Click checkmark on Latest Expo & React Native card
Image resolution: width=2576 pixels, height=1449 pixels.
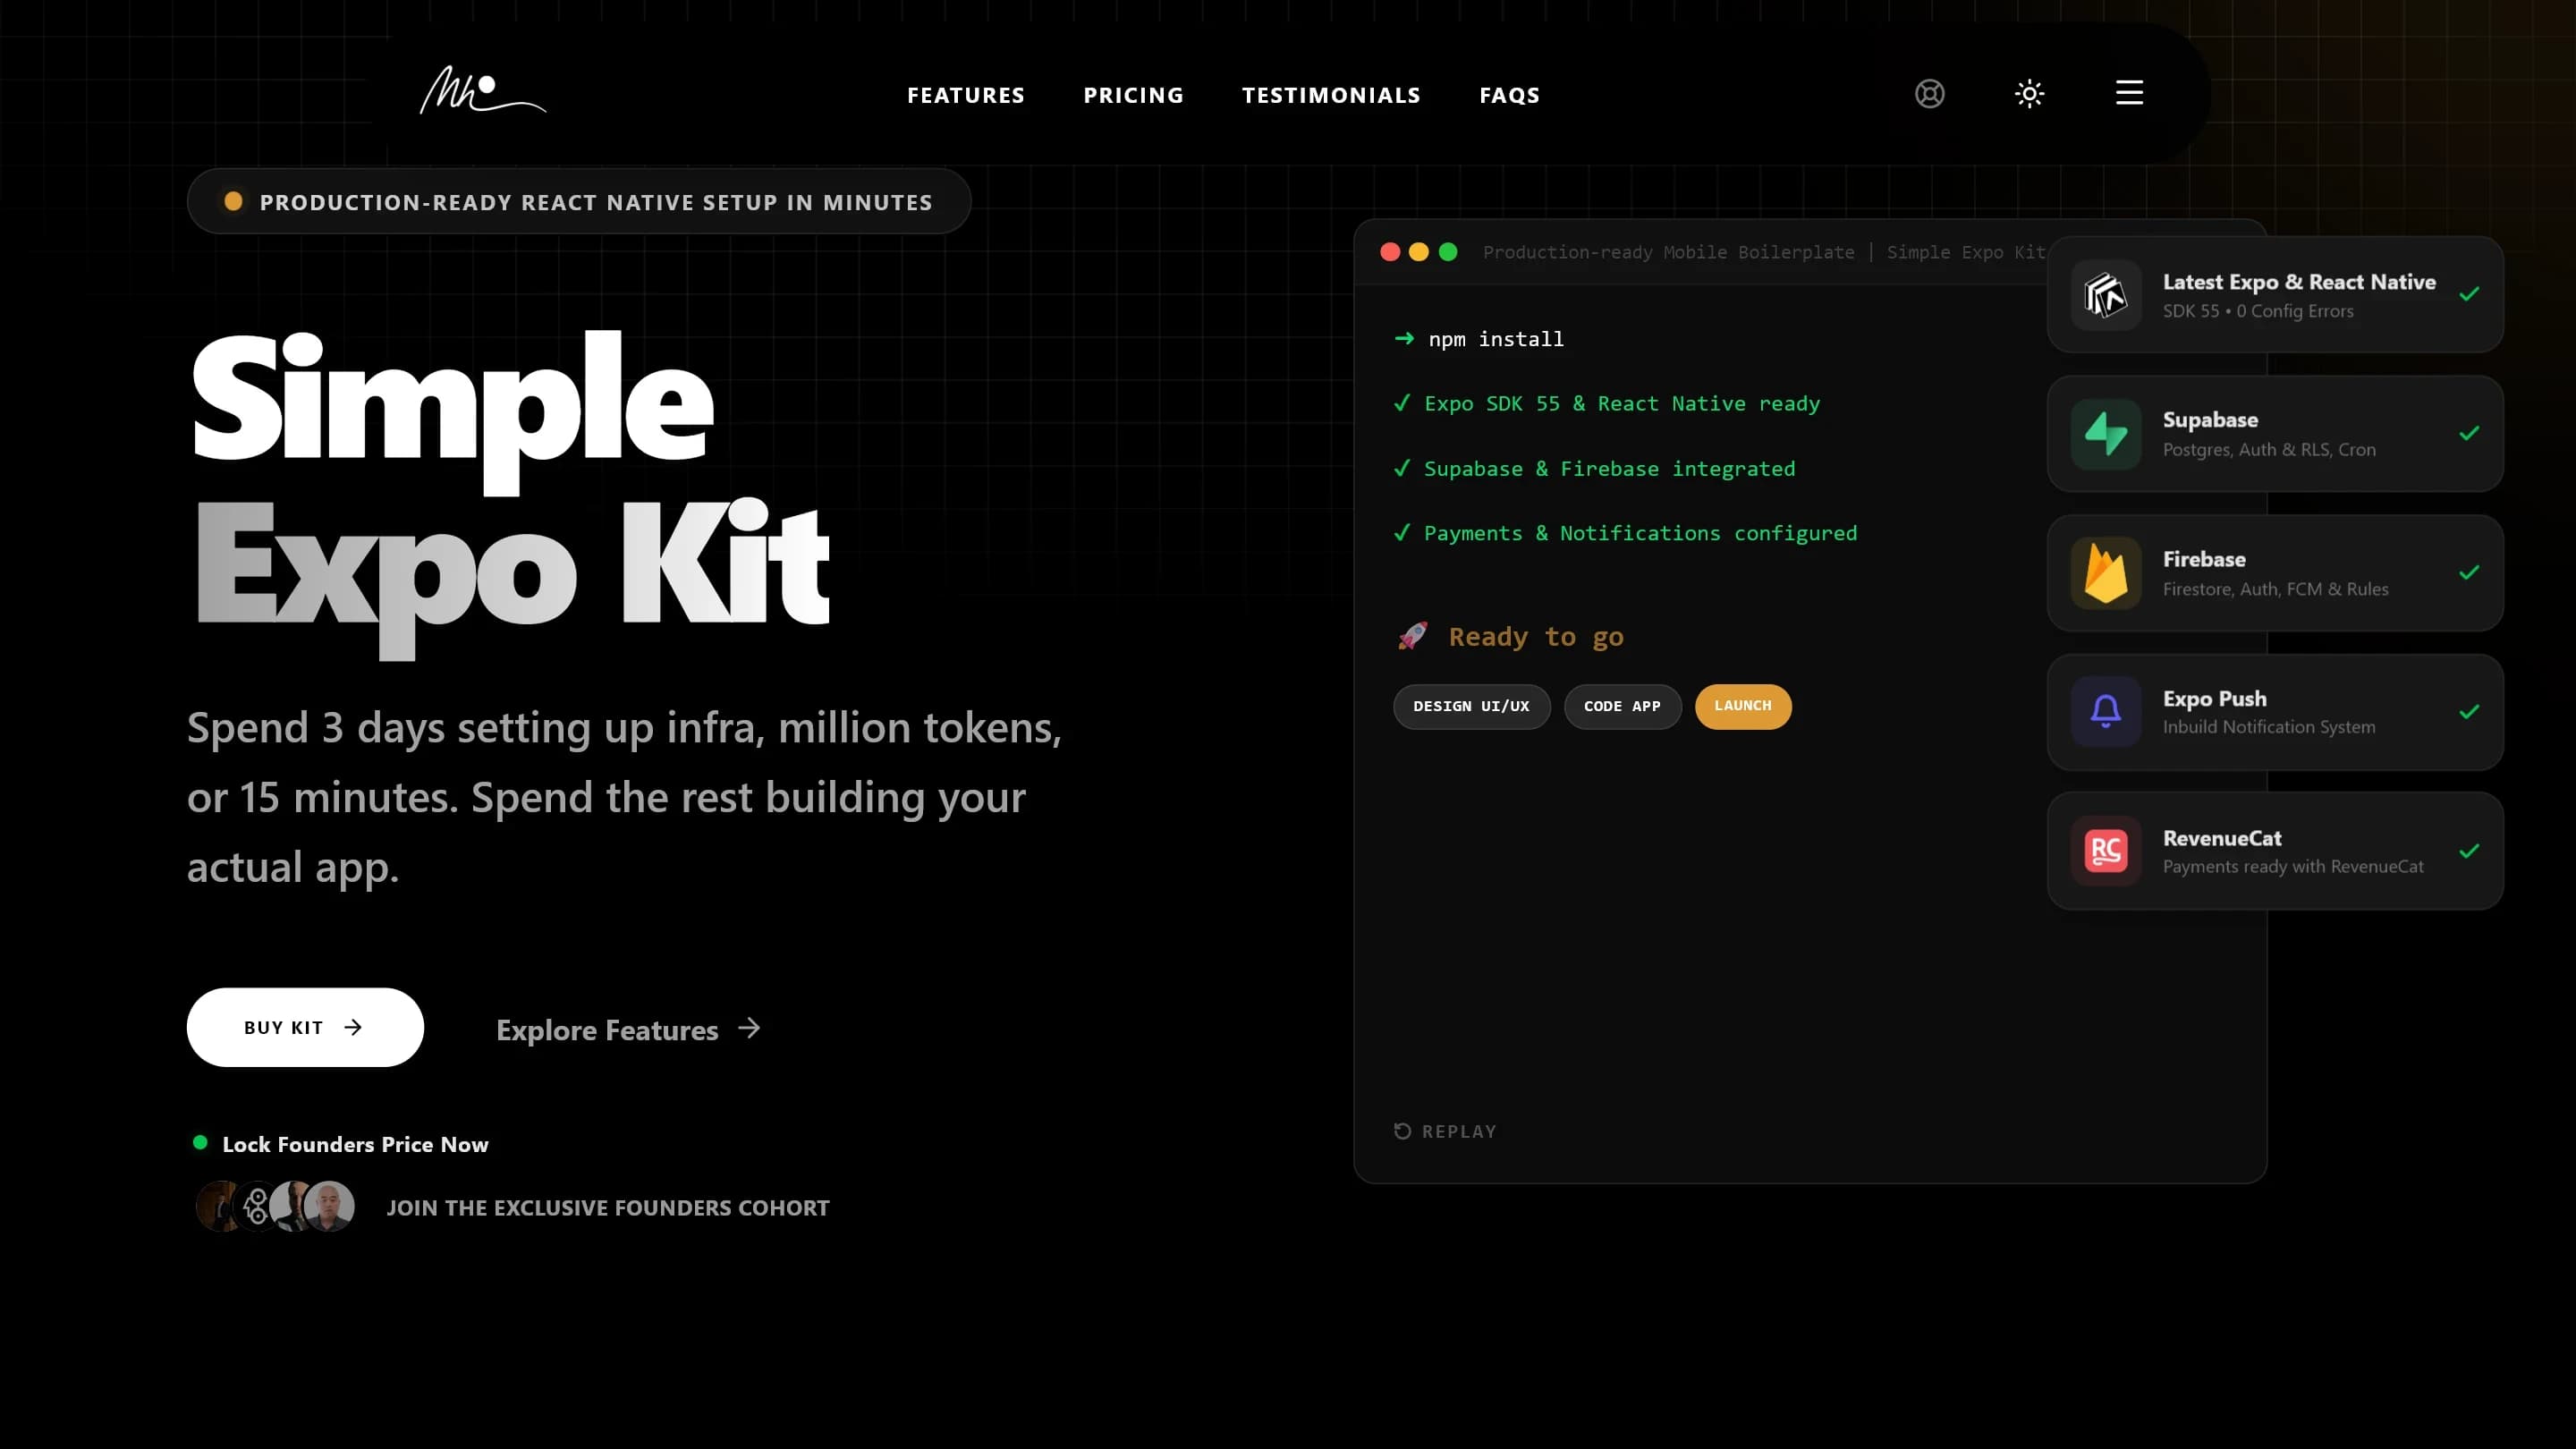2468,294
